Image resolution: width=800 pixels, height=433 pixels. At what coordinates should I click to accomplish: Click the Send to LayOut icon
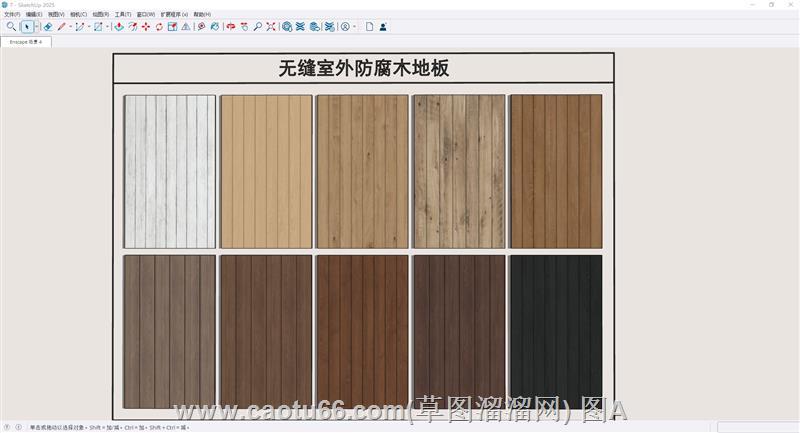click(315, 27)
